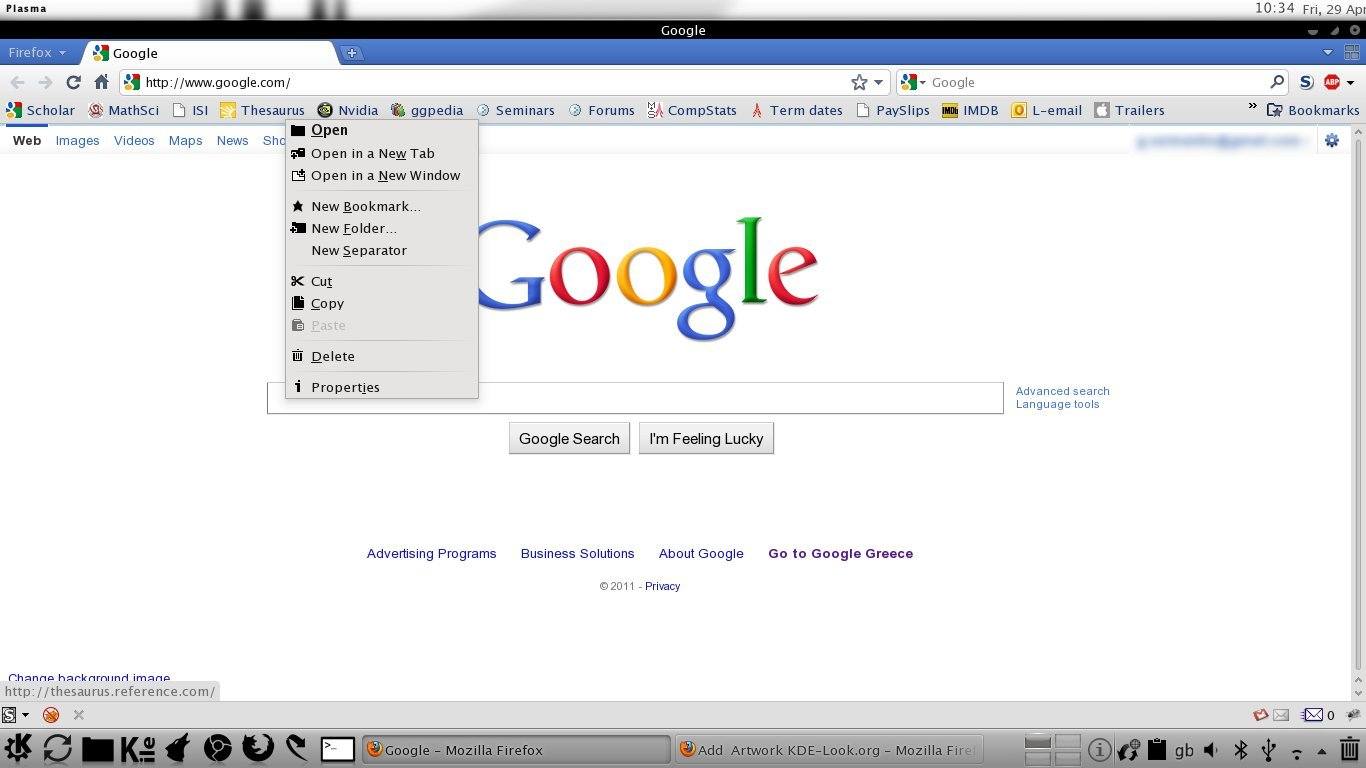The image size is (1366, 768).
Task: Open the L-email bookmark
Action: point(1046,110)
